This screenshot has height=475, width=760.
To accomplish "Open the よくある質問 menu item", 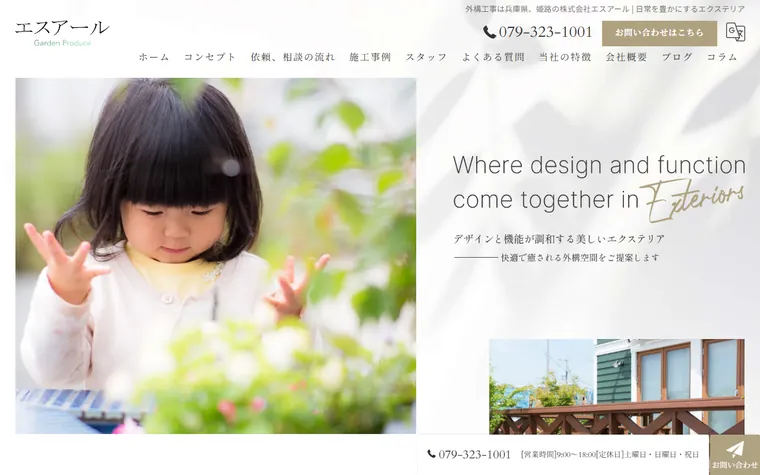I will (x=493, y=57).
